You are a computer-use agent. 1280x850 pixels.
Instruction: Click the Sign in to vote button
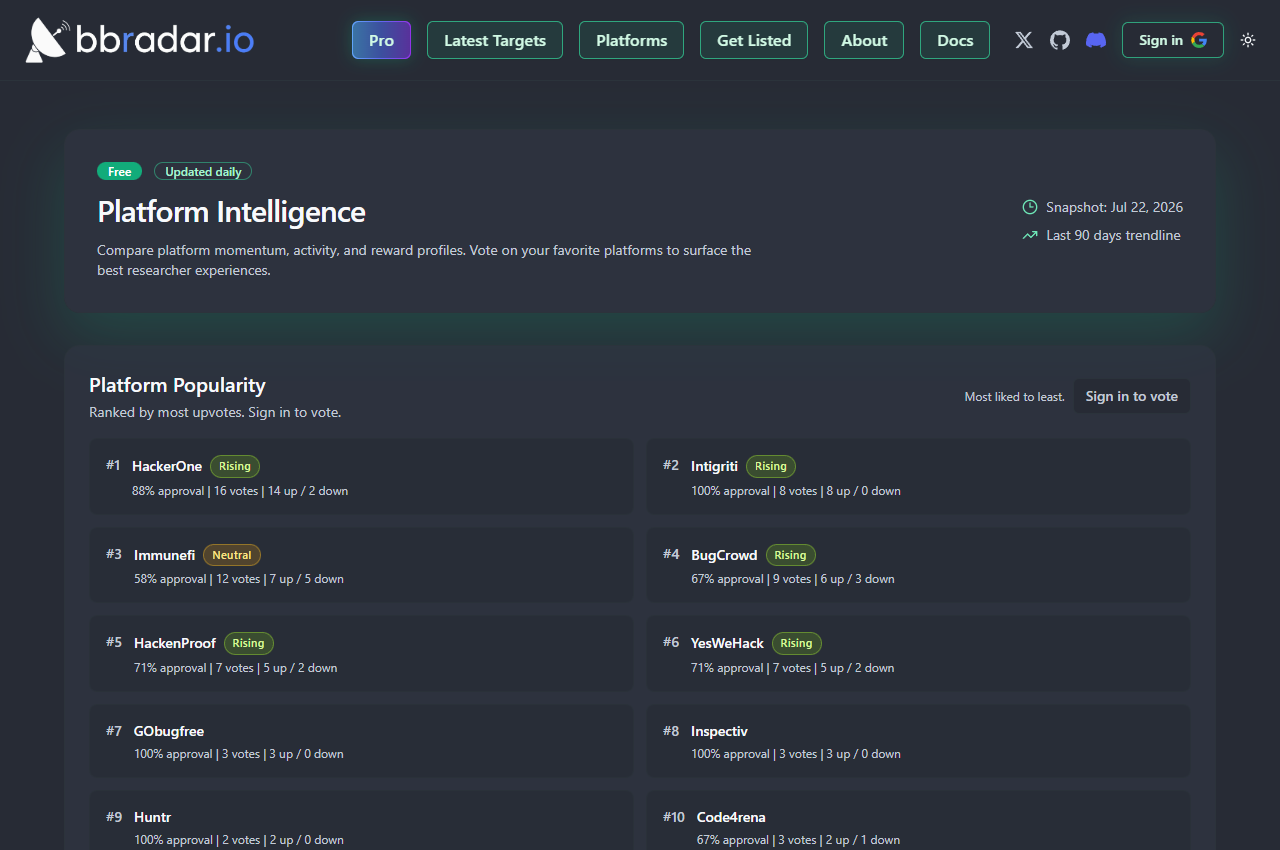pos(1132,396)
